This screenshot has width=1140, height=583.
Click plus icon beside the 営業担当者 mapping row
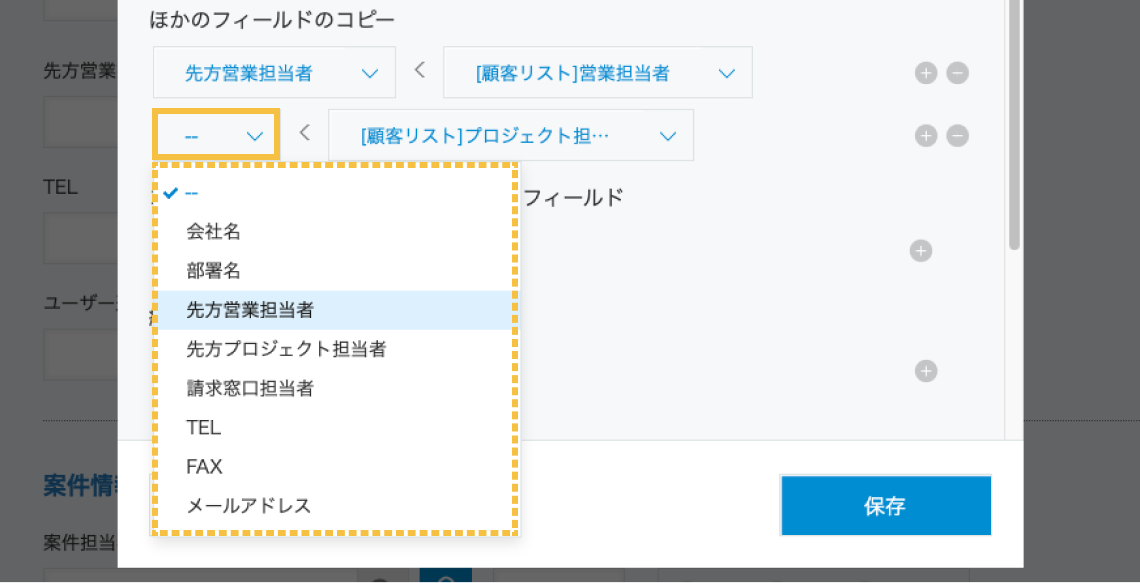(926, 72)
